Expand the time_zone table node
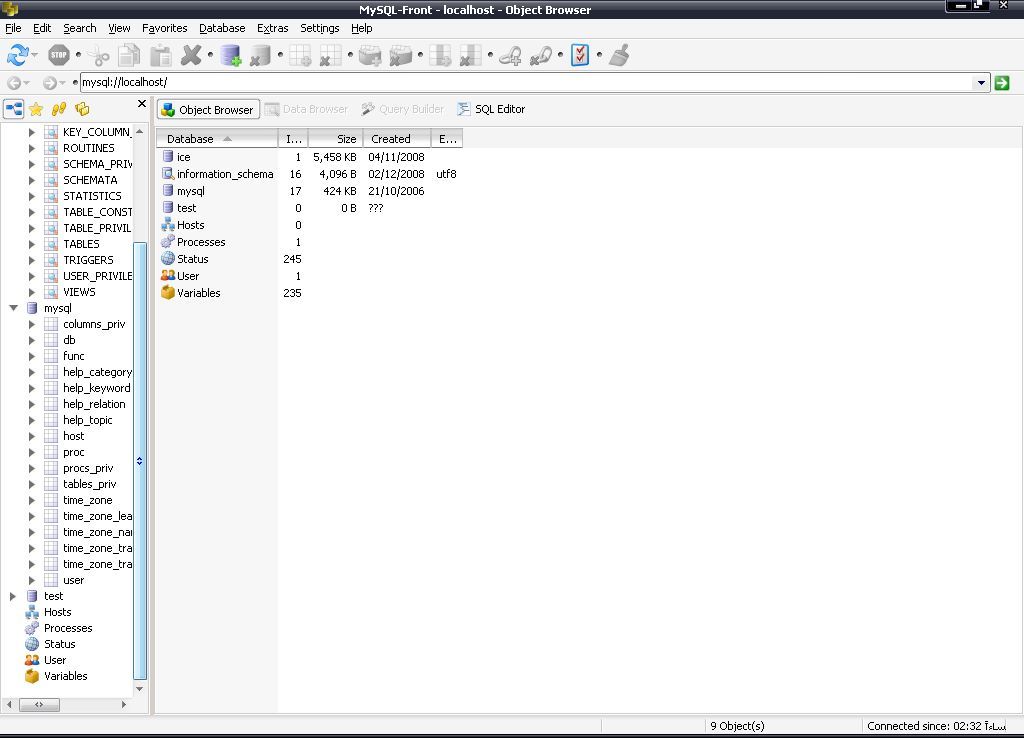Viewport: 1024px width, 738px height. coord(32,500)
